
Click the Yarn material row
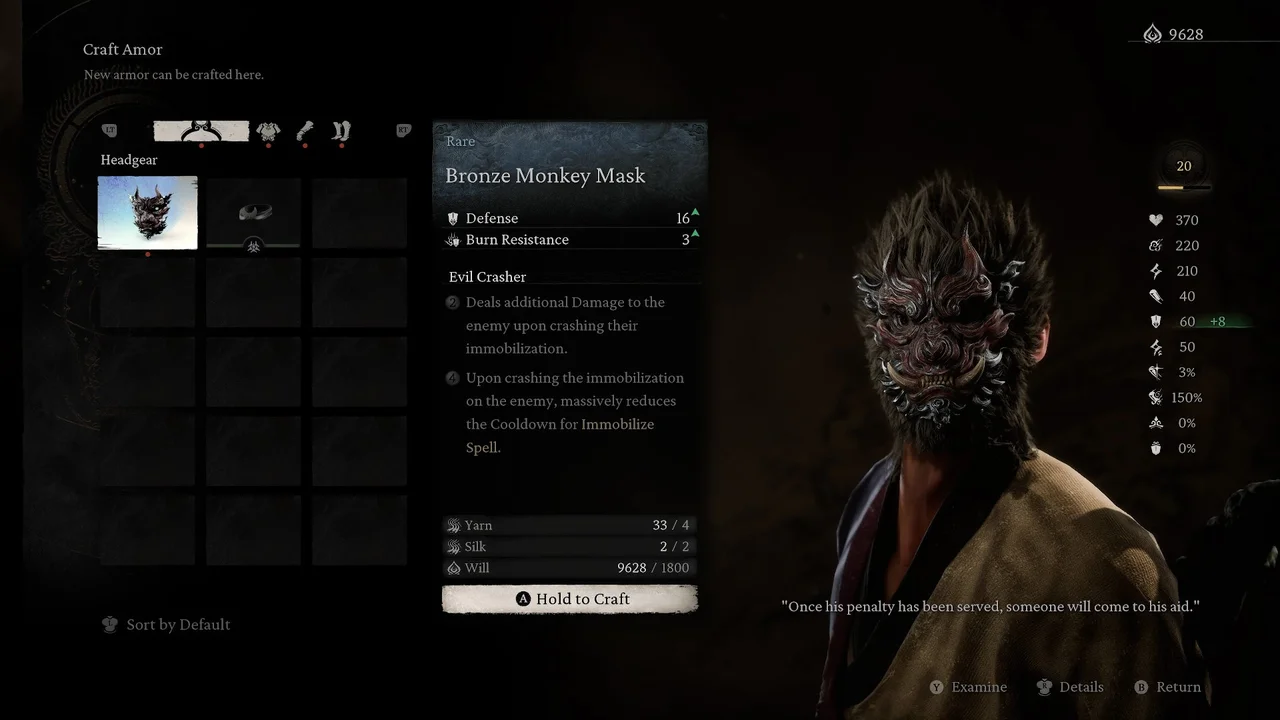pos(569,525)
